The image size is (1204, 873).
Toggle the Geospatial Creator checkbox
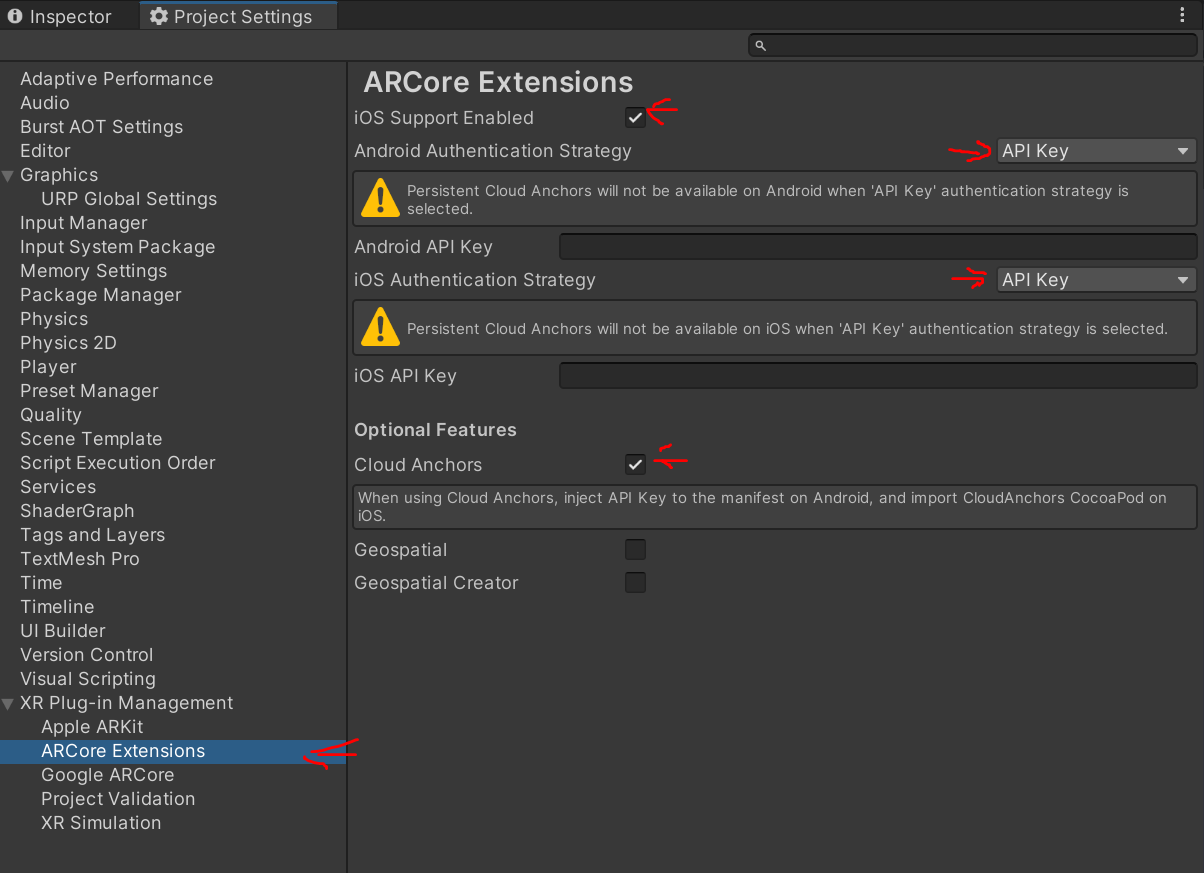click(635, 583)
